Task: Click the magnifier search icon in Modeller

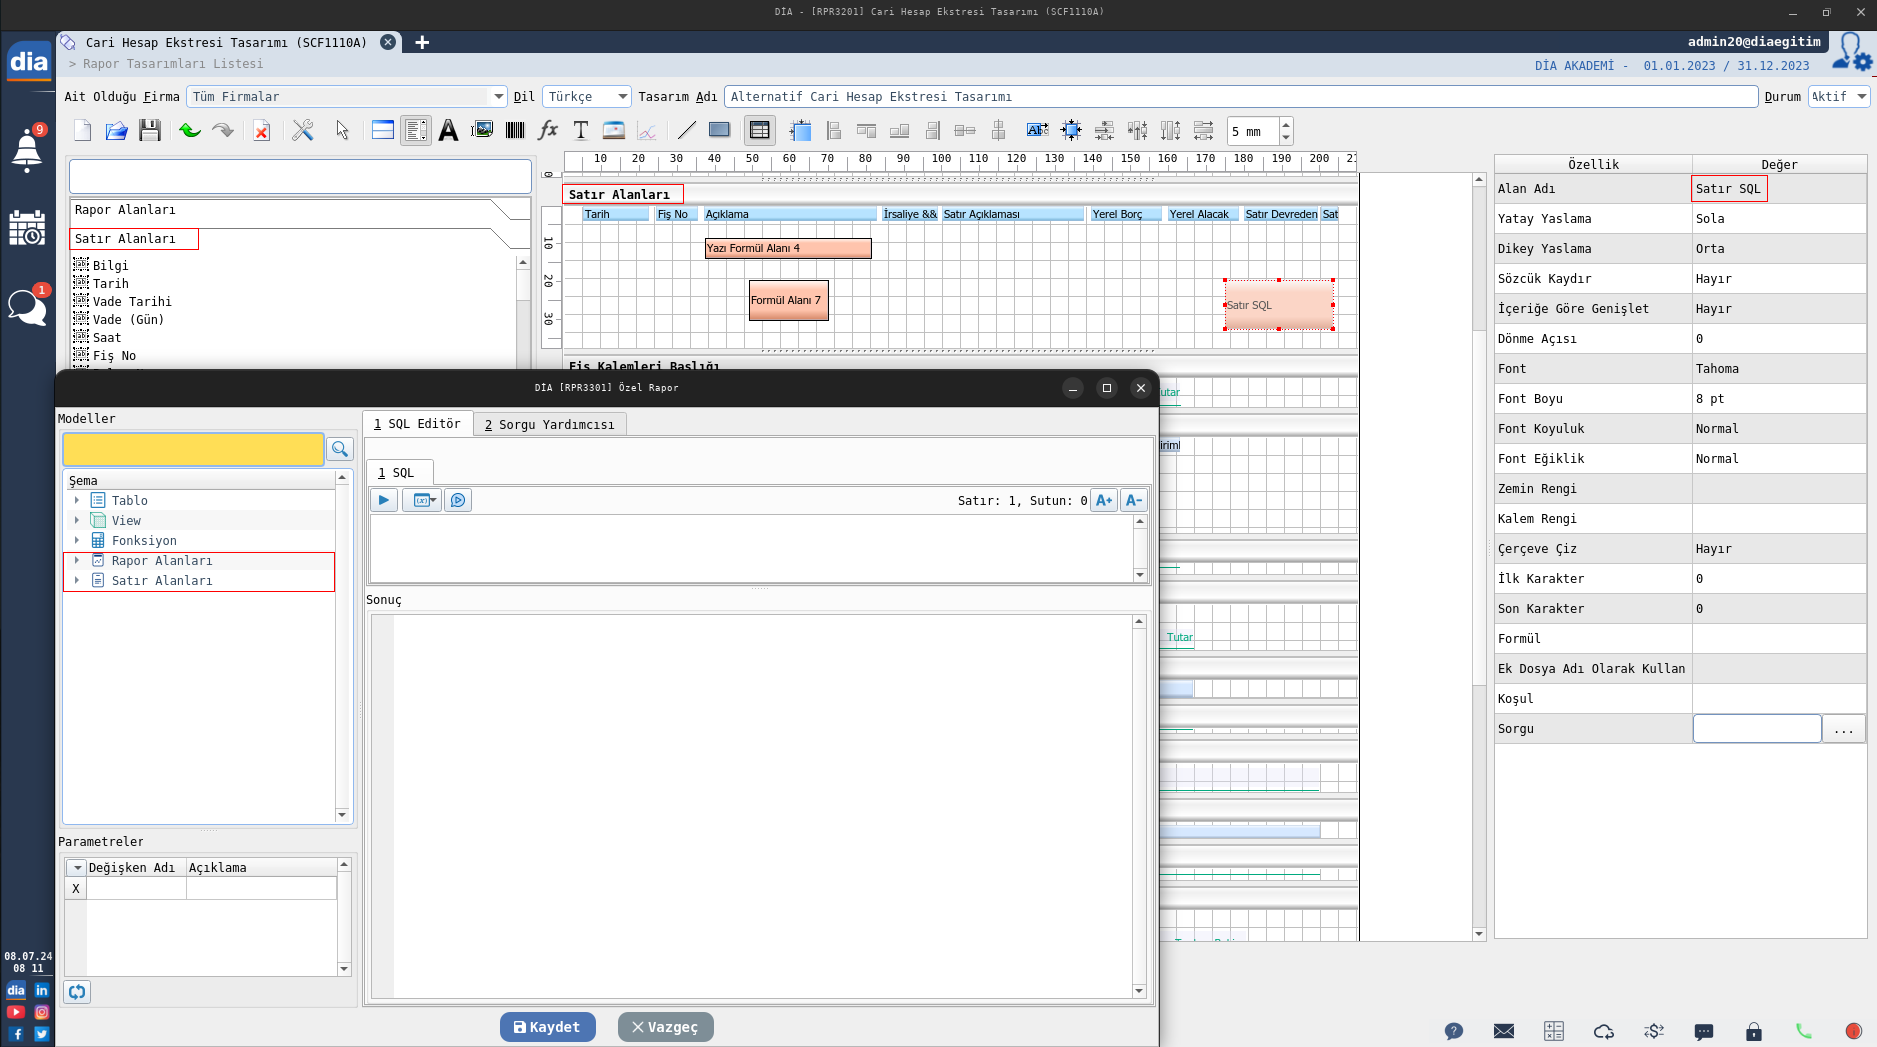Action: 340,449
